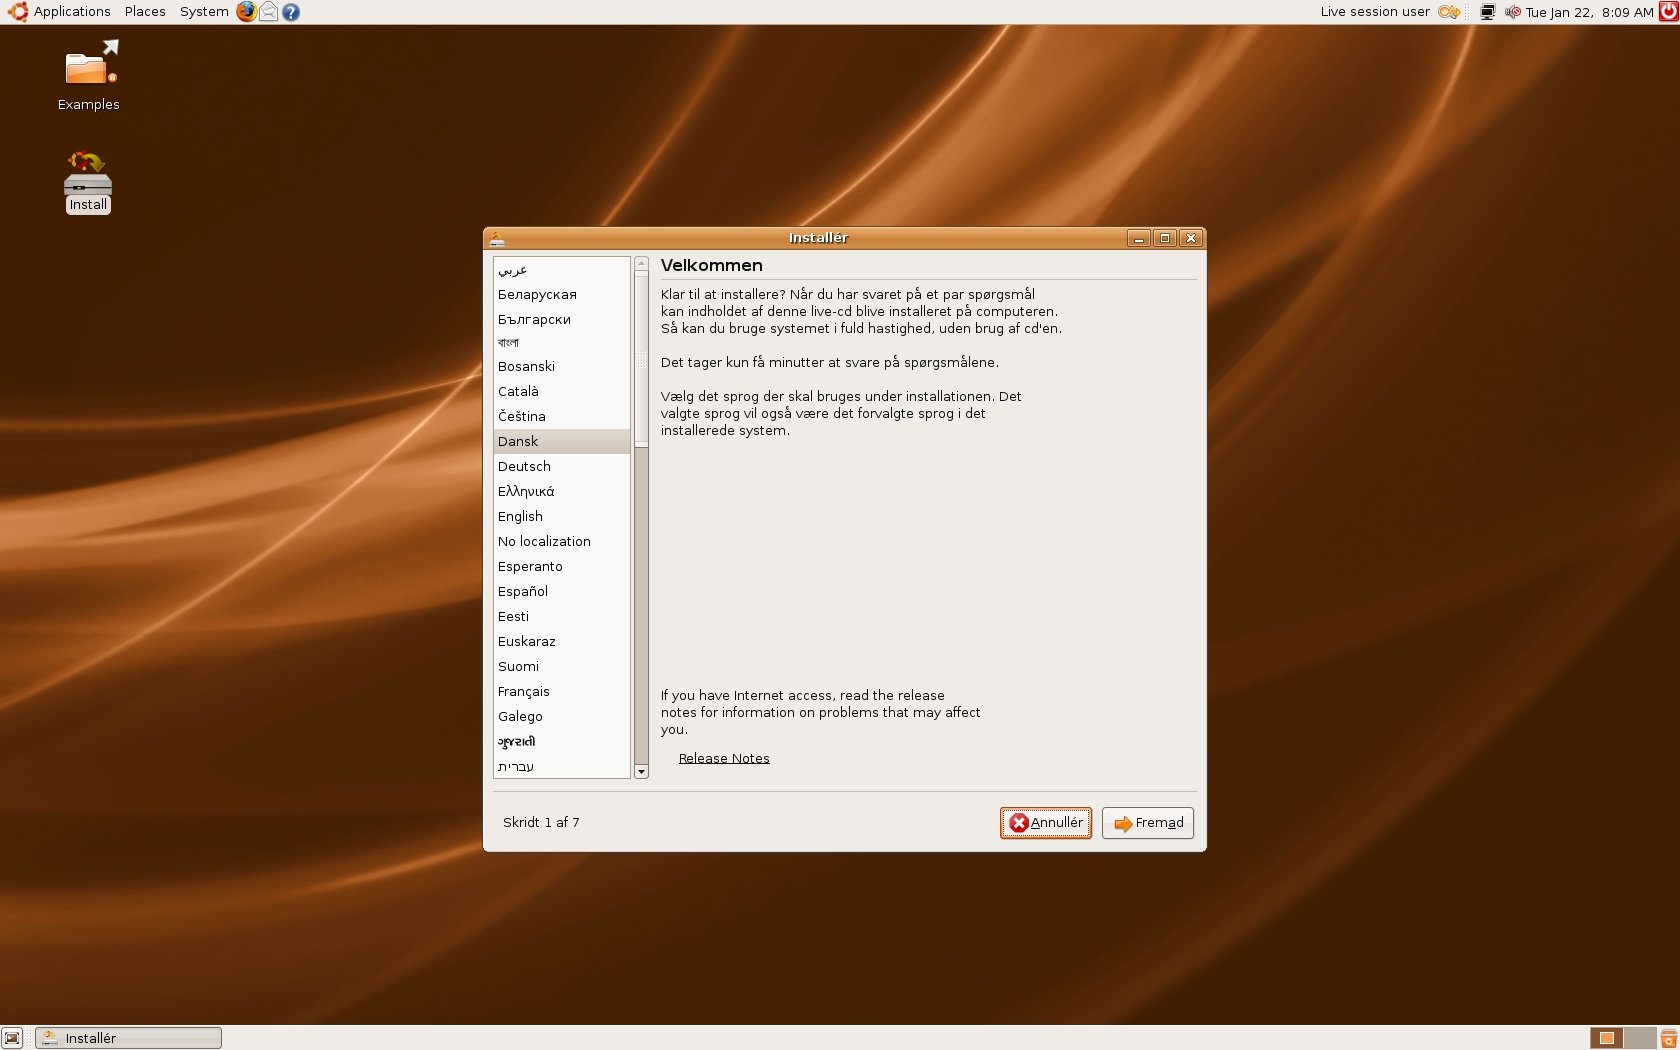Click the language list scrollbar thumb
This screenshot has width=1680, height=1050.
[x=642, y=360]
